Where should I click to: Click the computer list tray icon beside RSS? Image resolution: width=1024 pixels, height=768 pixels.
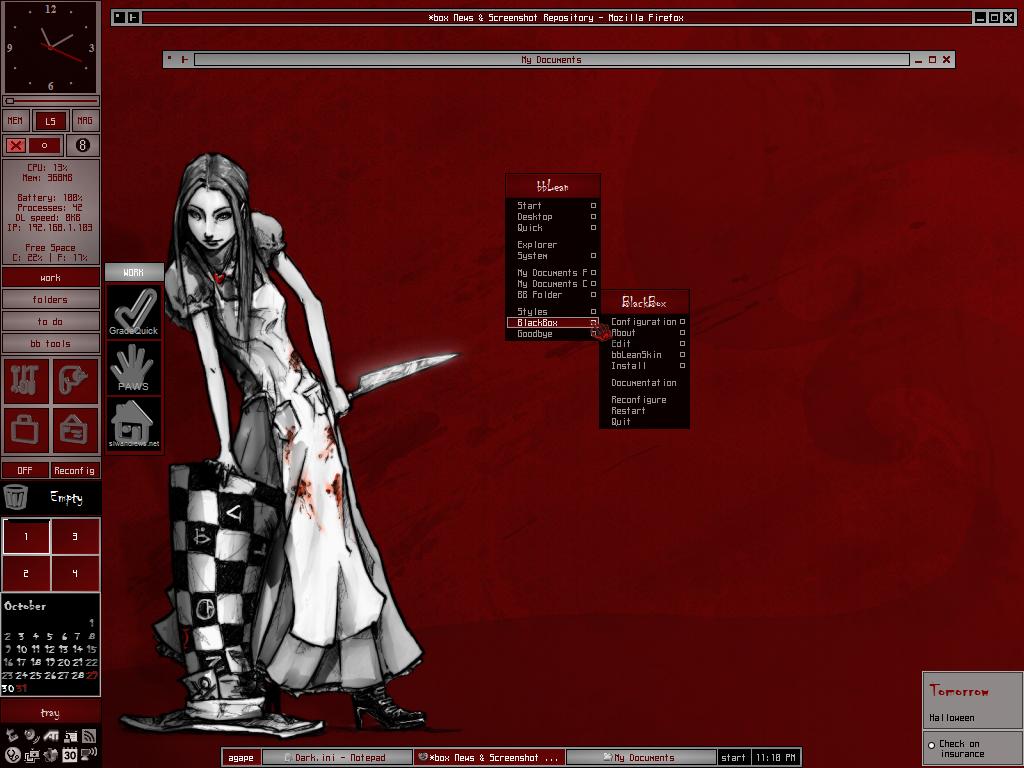[x=70, y=736]
